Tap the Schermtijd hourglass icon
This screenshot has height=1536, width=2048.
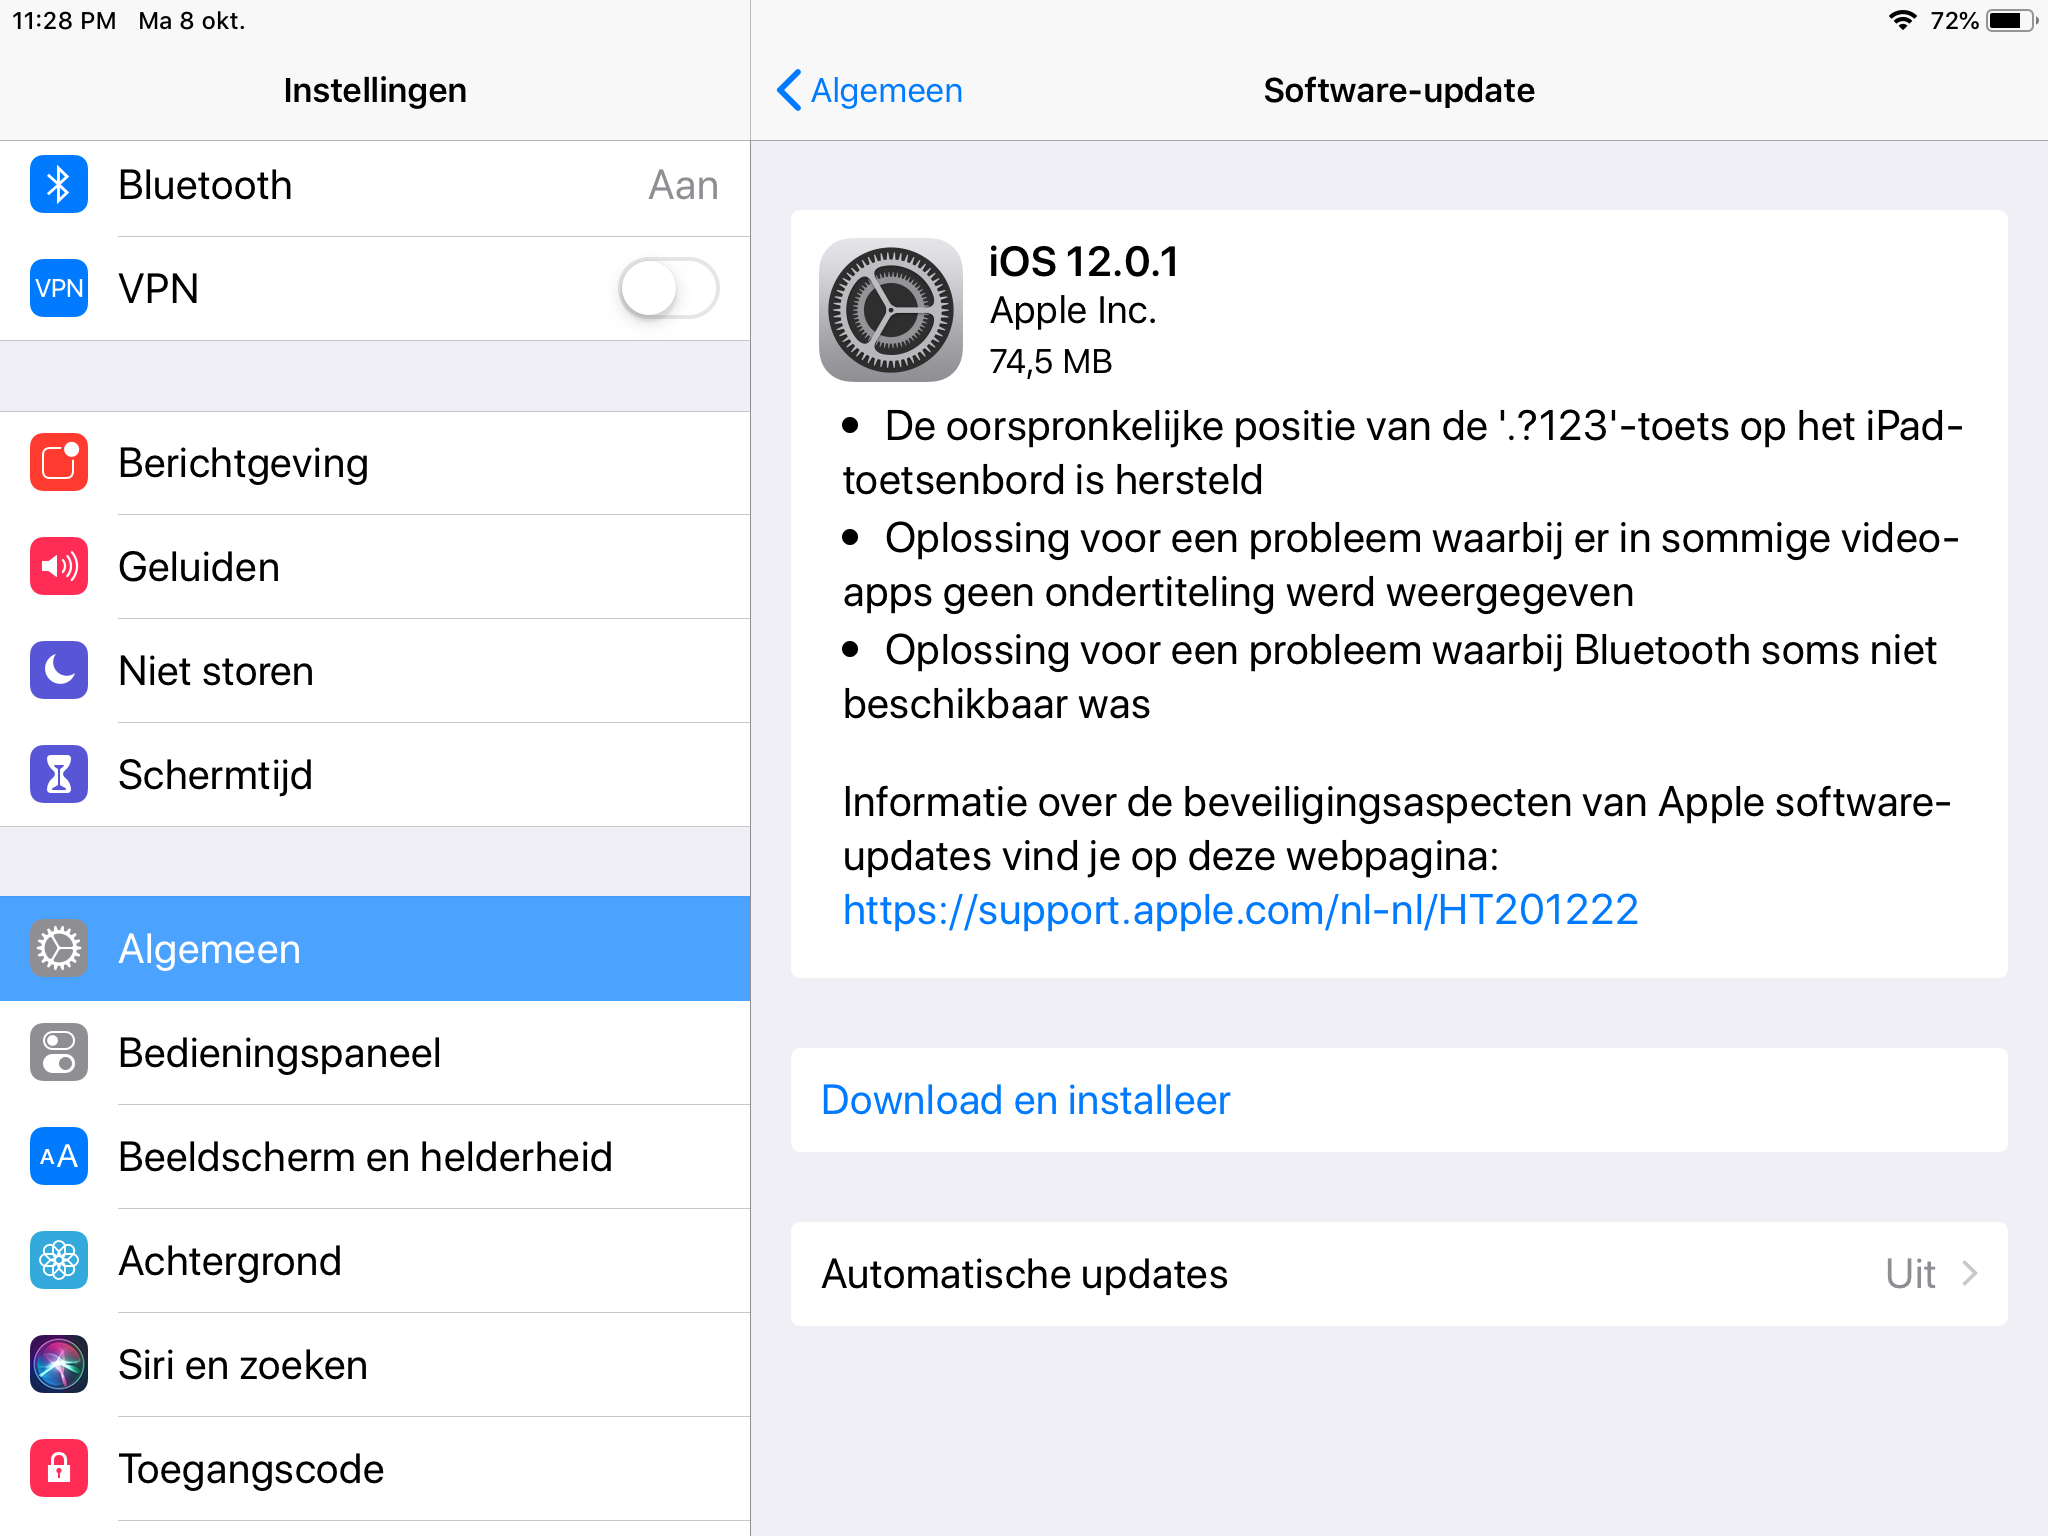coord(59,775)
